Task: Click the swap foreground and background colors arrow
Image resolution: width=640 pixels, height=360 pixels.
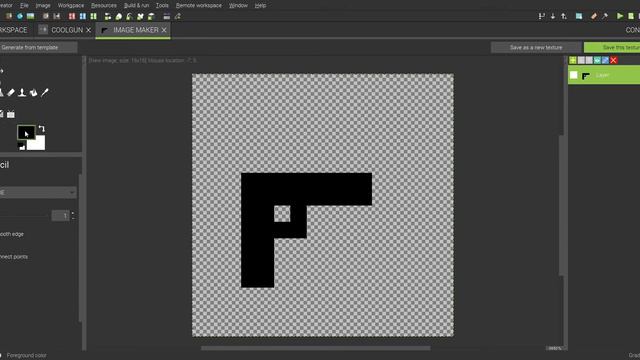Action: (x=41, y=129)
